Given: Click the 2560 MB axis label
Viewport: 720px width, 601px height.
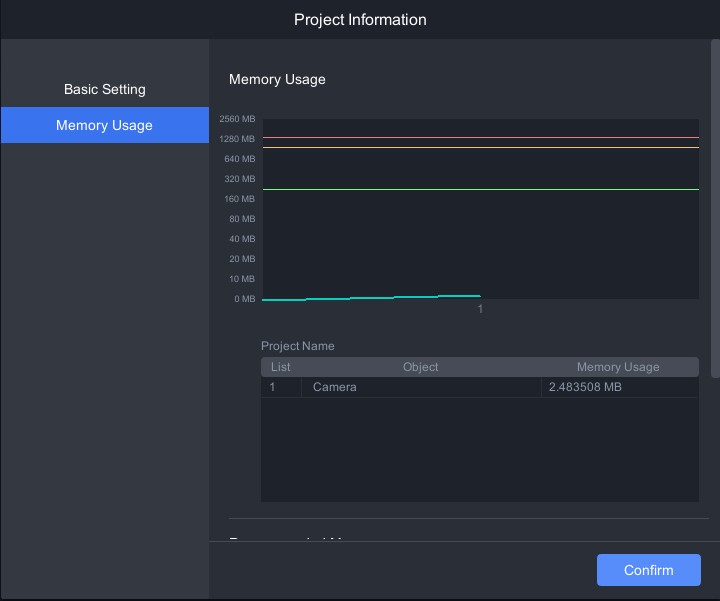Looking at the screenshot, I should [x=237, y=119].
